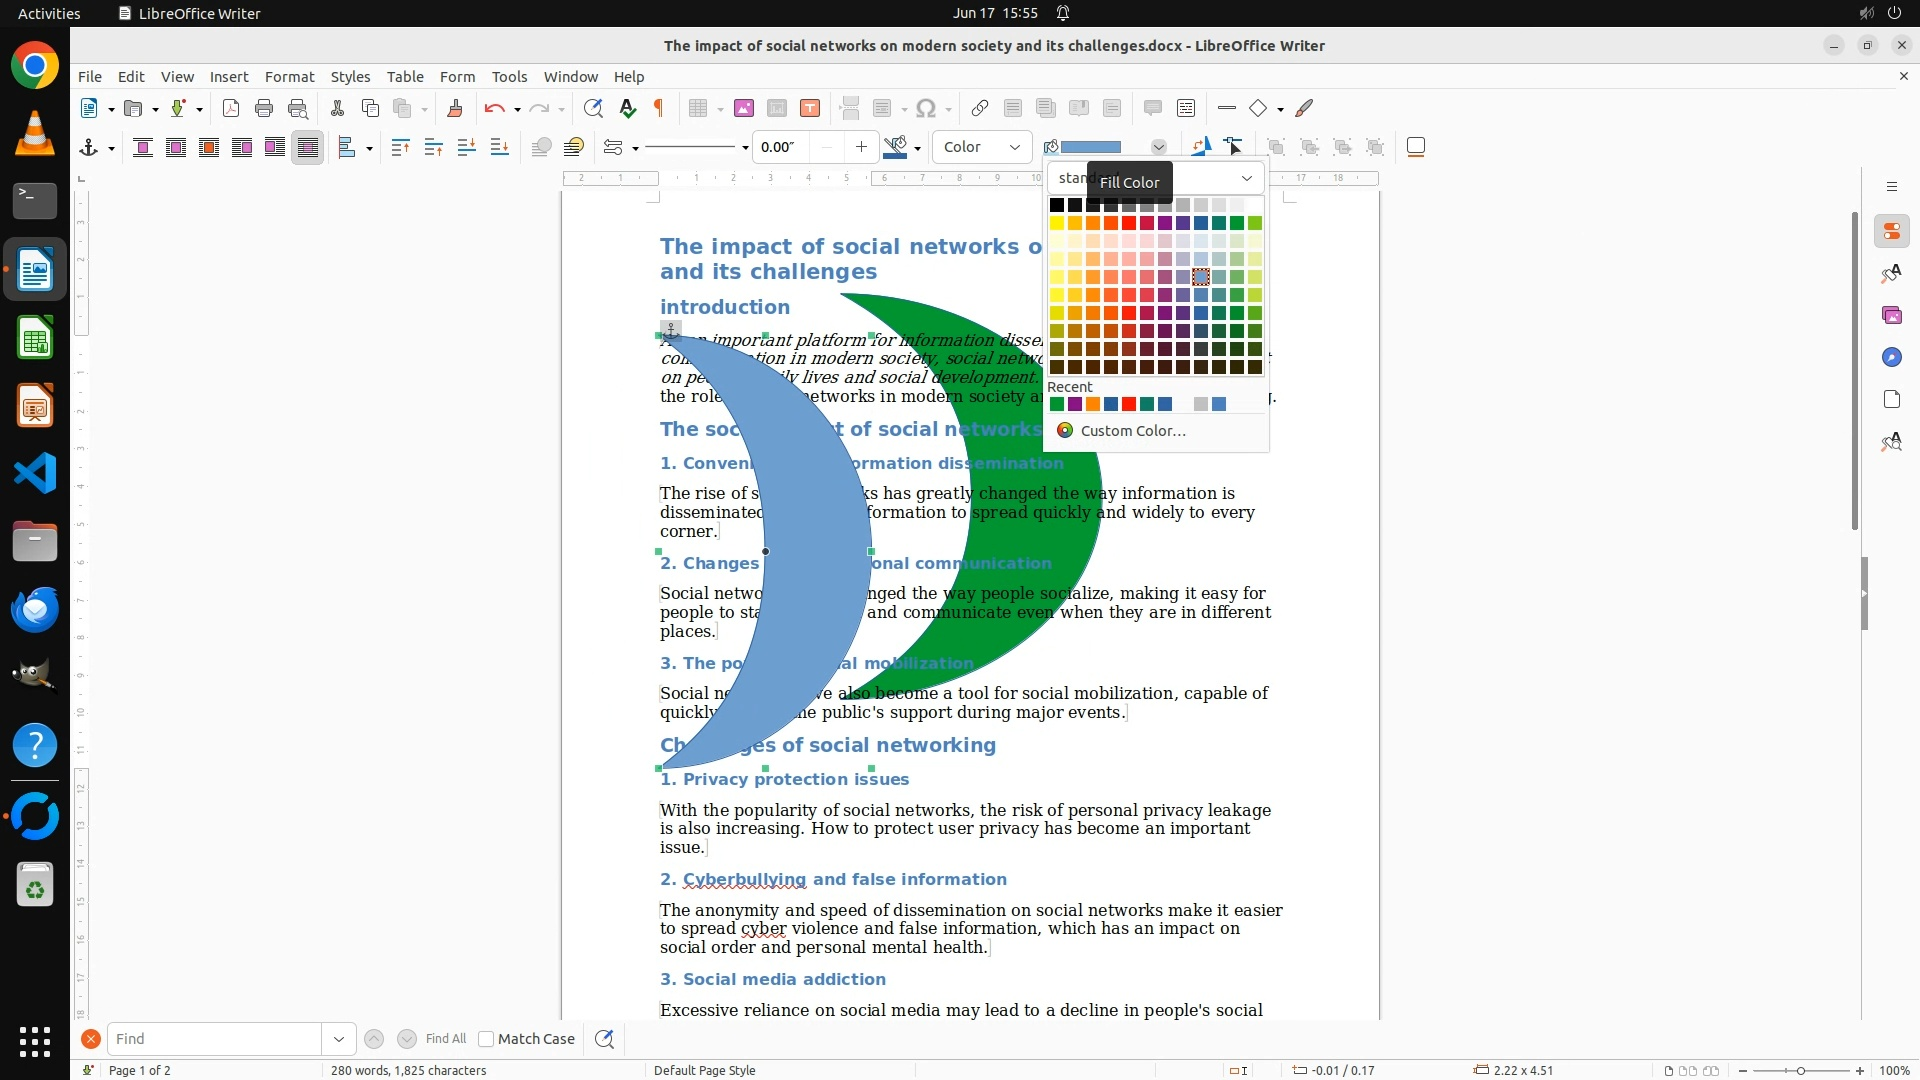
Task: Expand the anchor type dropdown arrow
Action: [111, 148]
